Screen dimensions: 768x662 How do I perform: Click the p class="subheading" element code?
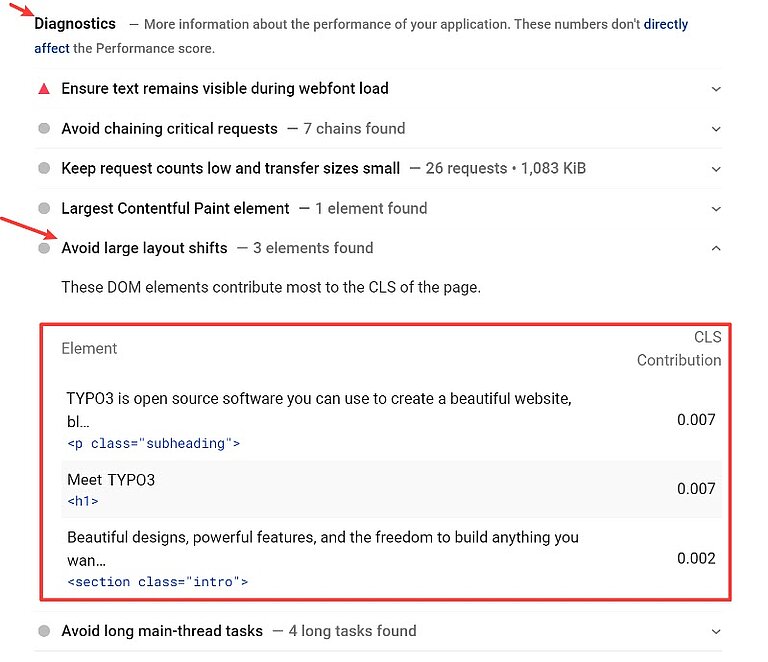click(x=154, y=443)
